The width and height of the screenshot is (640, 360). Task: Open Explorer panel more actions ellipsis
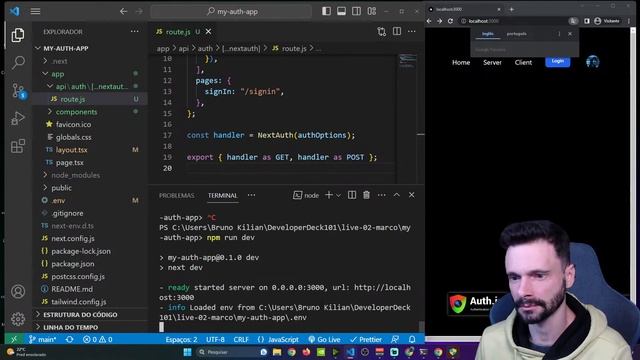click(x=134, y=31)
